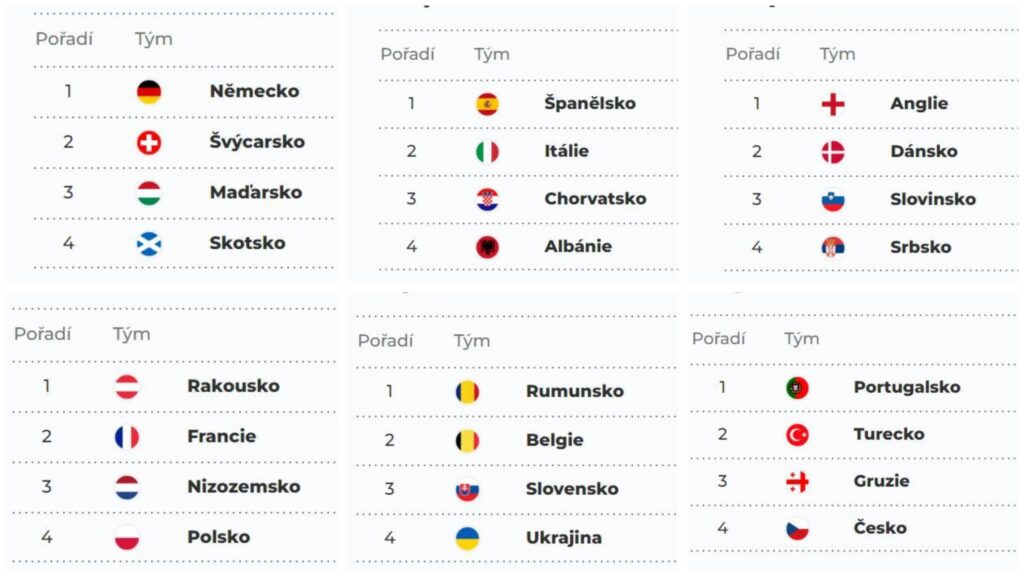Viewport: 1024px width, 576px height.
Task: Click the Turkey flag icon
Action: click(797, 434)
